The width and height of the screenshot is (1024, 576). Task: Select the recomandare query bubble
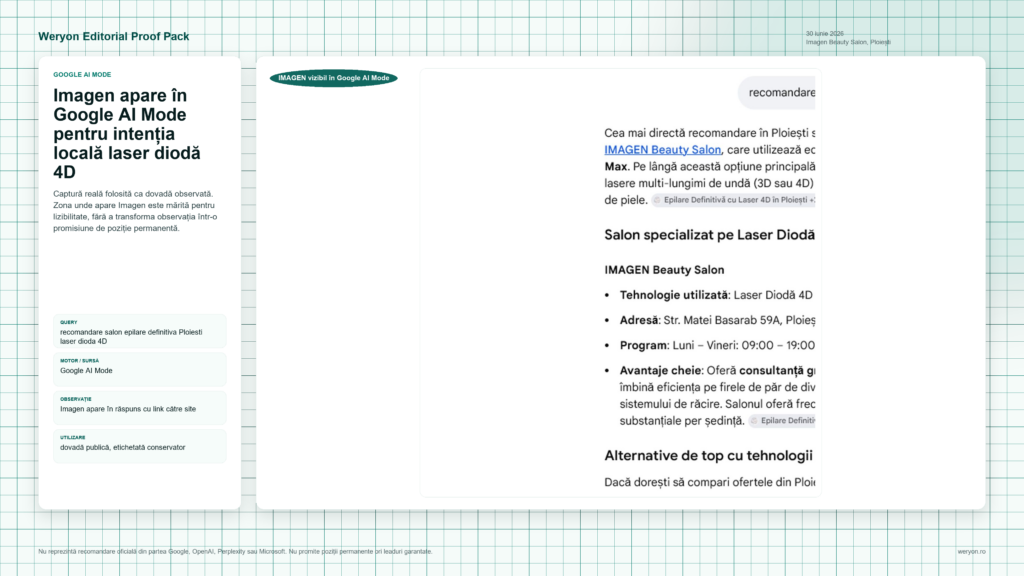[x=776, y=93]
